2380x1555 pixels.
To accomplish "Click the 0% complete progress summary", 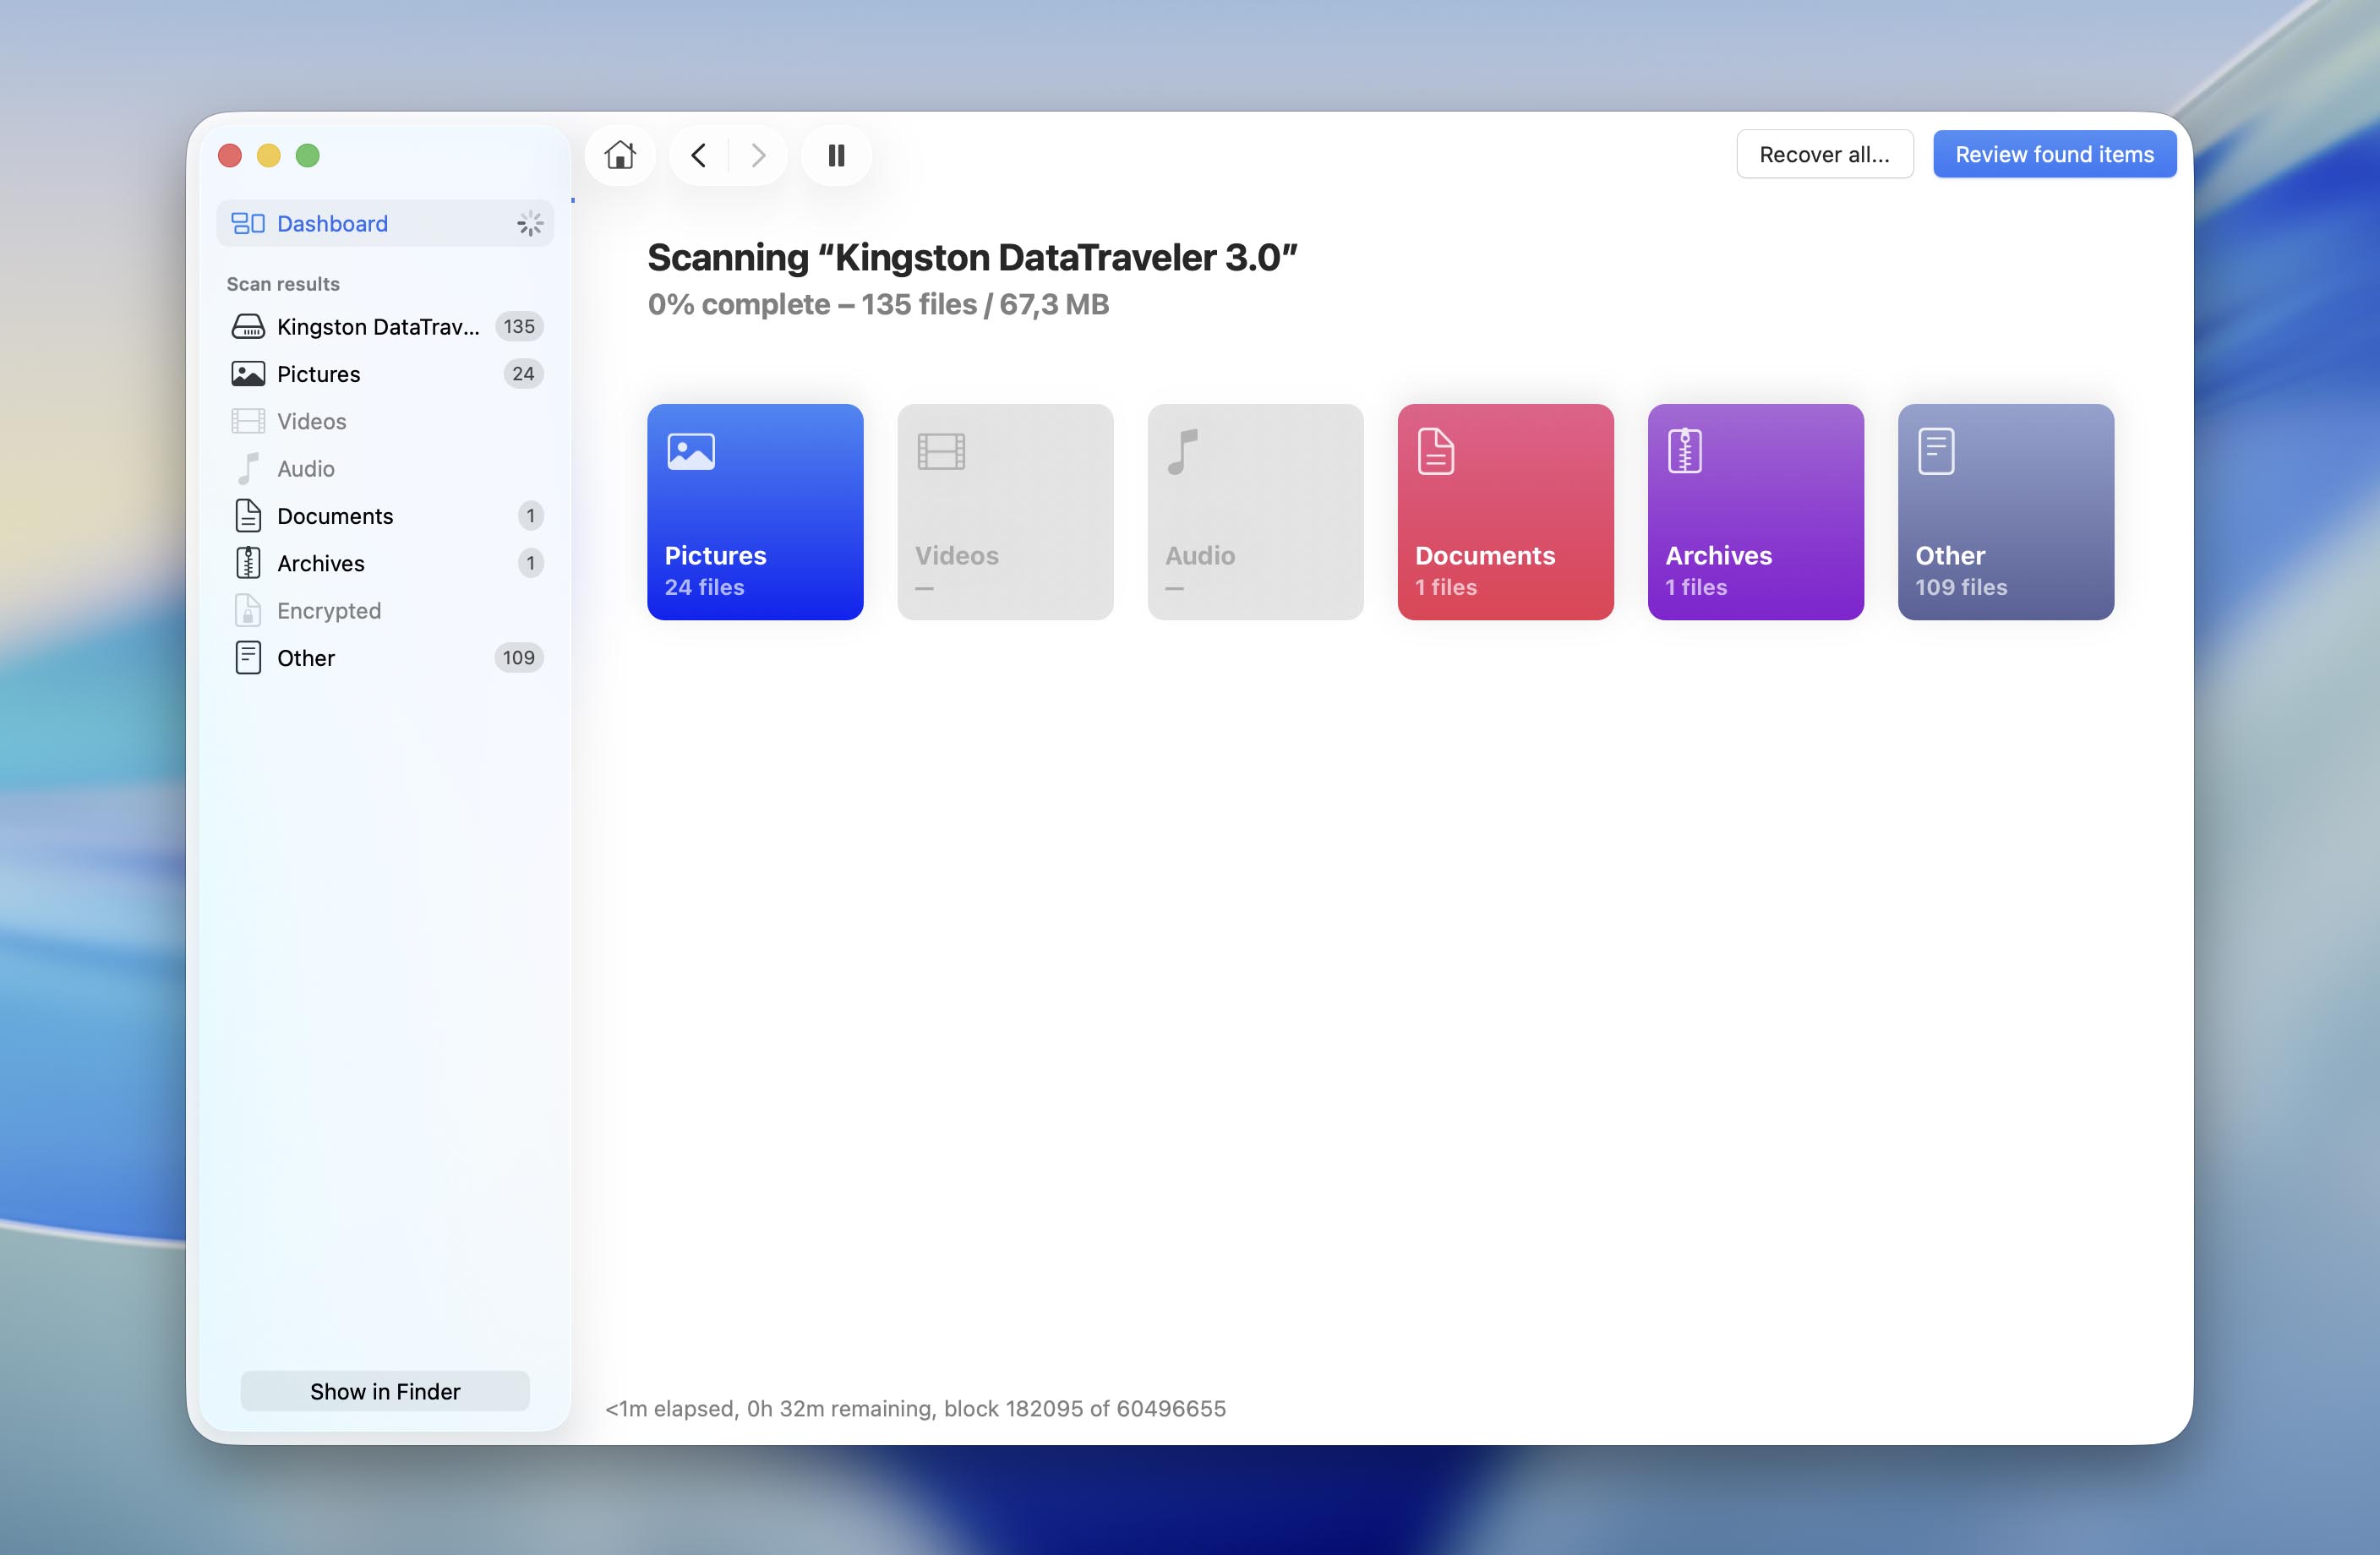I will point(878,304).
